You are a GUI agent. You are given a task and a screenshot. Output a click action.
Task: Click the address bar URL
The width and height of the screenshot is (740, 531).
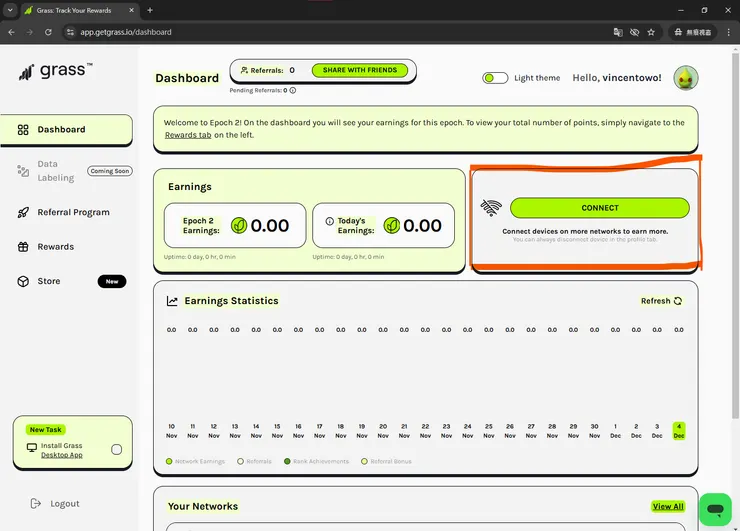tap(126, 32)
